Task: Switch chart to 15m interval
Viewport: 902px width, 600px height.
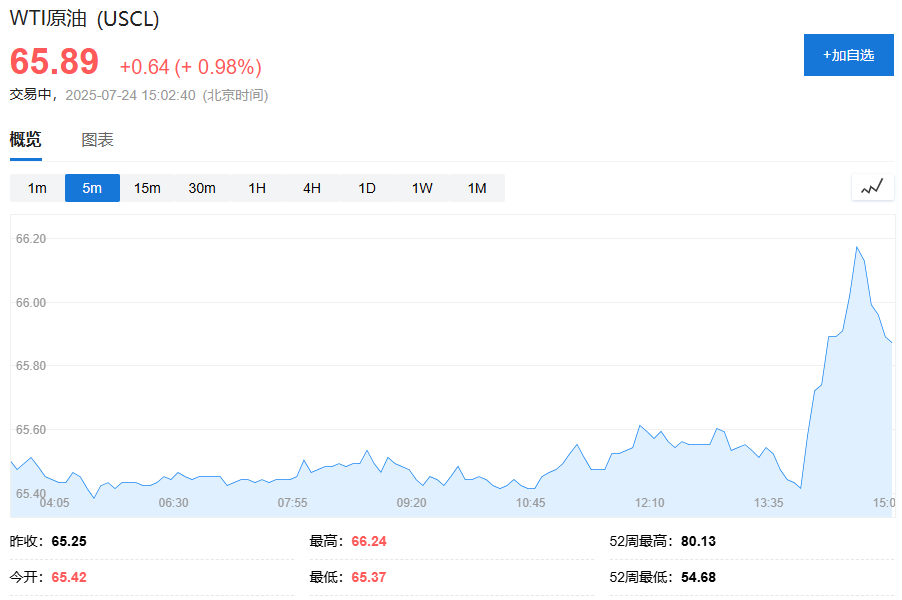Action: pos(147,188)
